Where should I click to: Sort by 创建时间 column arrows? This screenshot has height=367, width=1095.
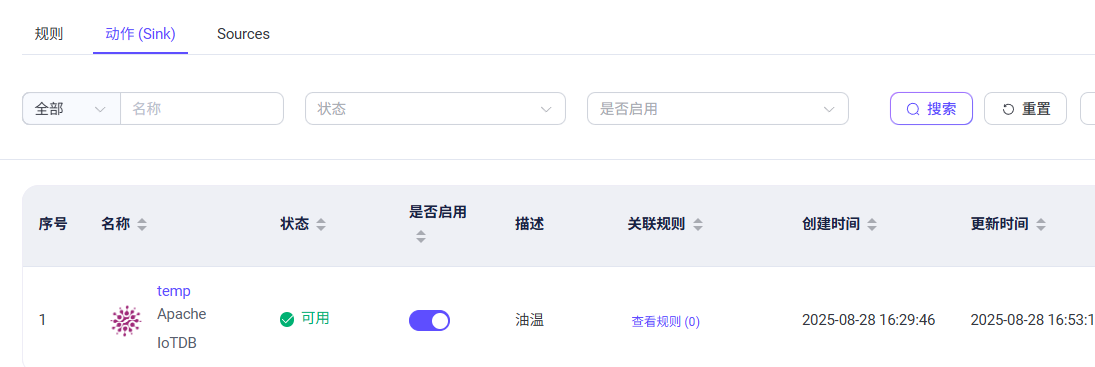coord(872,225)
